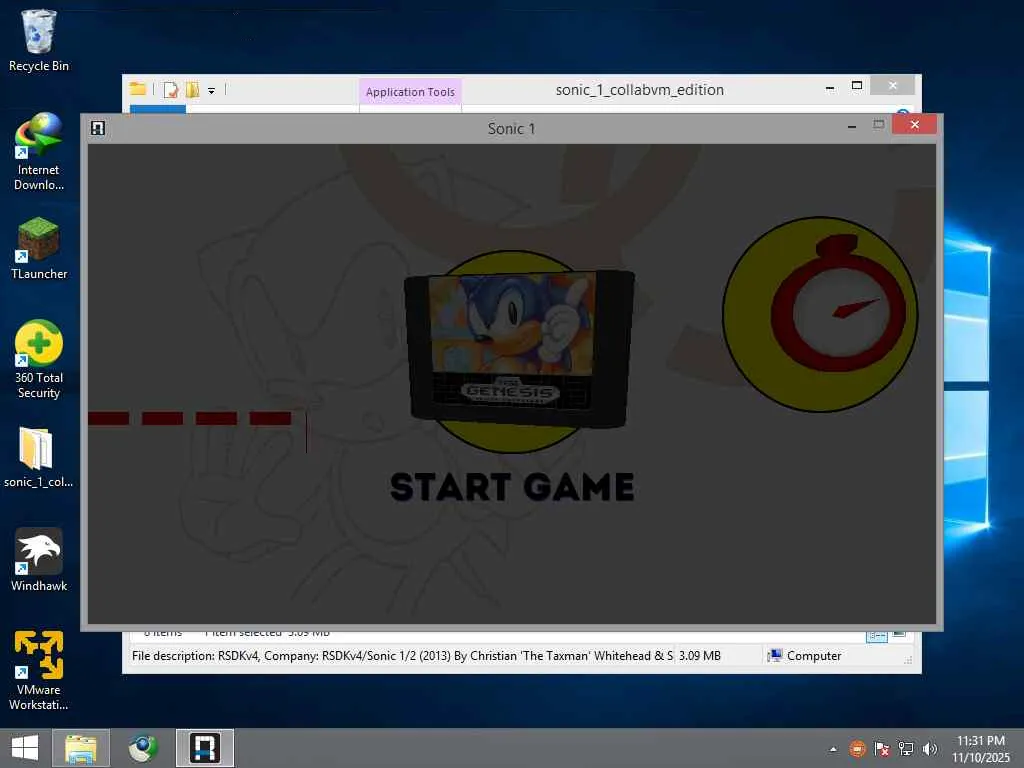Click the 3.09 MB size in status bar
The image size is (1024, 768).
(699, 656)
